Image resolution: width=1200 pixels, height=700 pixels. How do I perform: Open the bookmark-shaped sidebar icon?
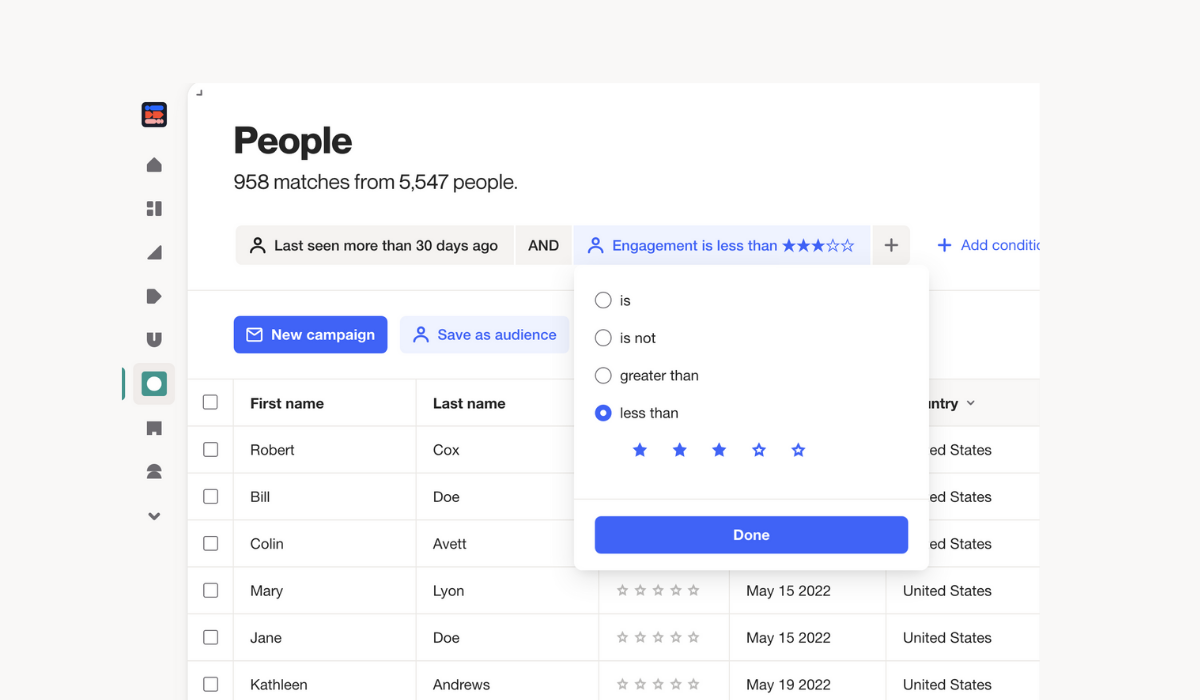pyautogui.click(x=154, y=428)
